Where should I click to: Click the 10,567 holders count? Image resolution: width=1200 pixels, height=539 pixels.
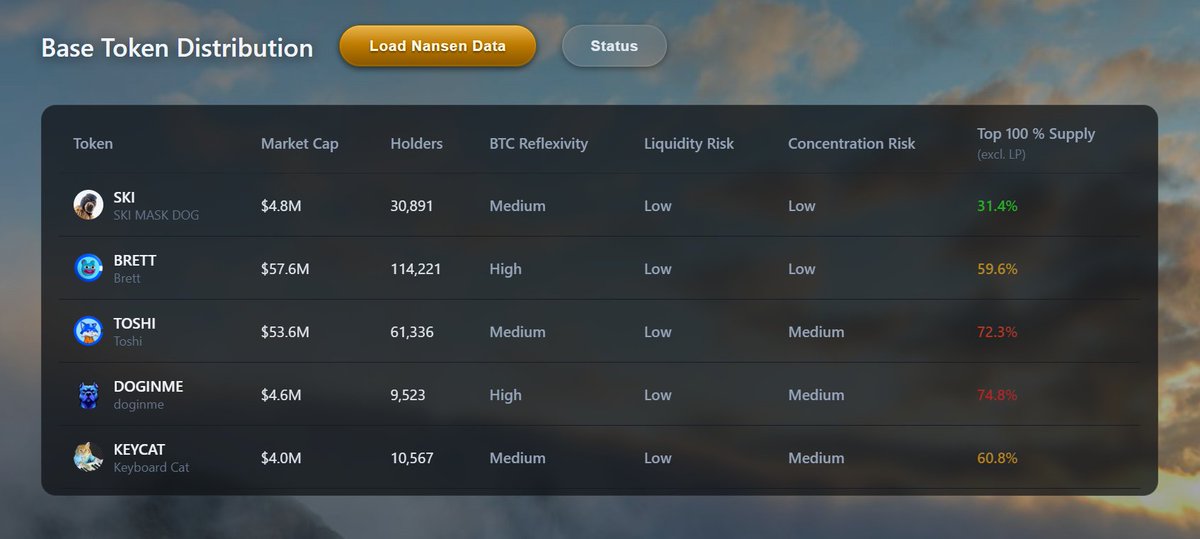click(412, 458)
